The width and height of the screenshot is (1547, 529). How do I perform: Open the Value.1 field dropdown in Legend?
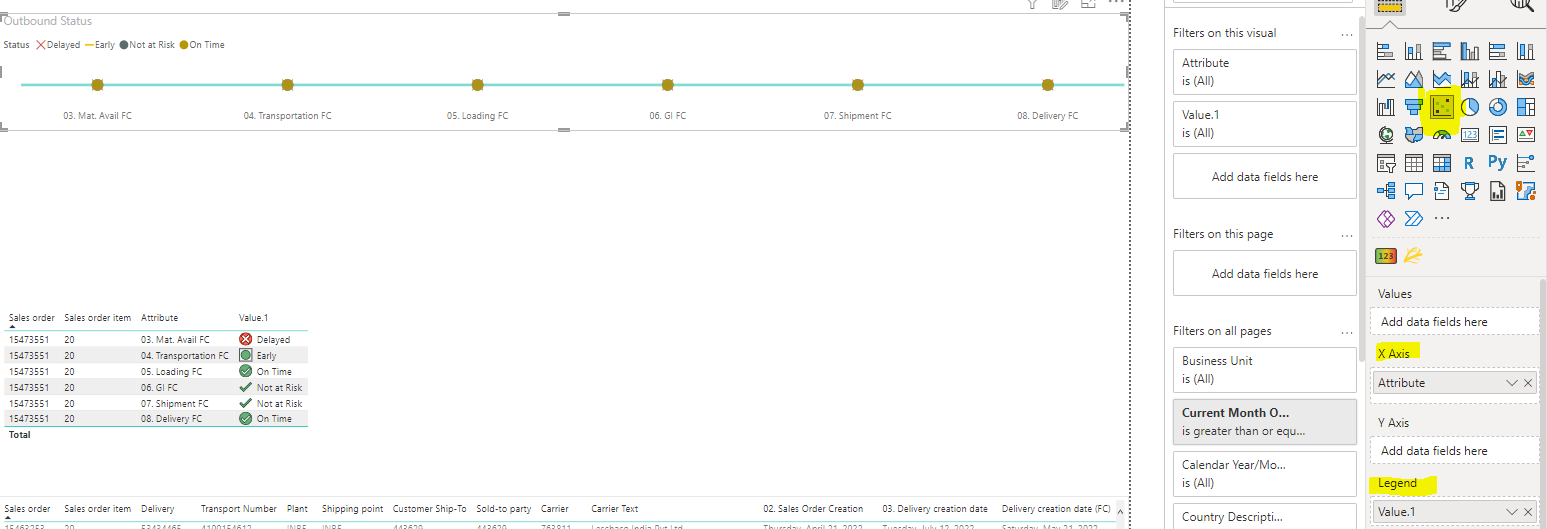(1512, 512)
